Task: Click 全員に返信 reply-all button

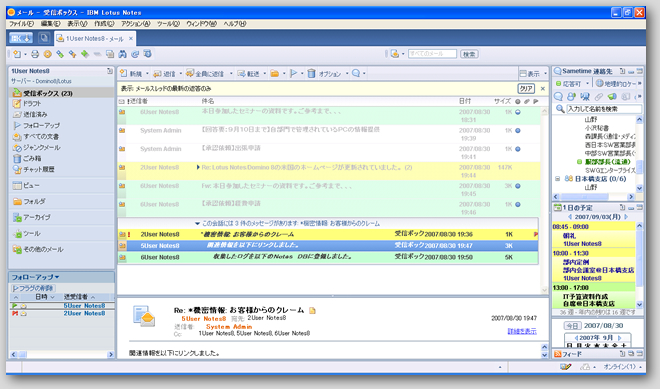Action: [x=205, y=74]
